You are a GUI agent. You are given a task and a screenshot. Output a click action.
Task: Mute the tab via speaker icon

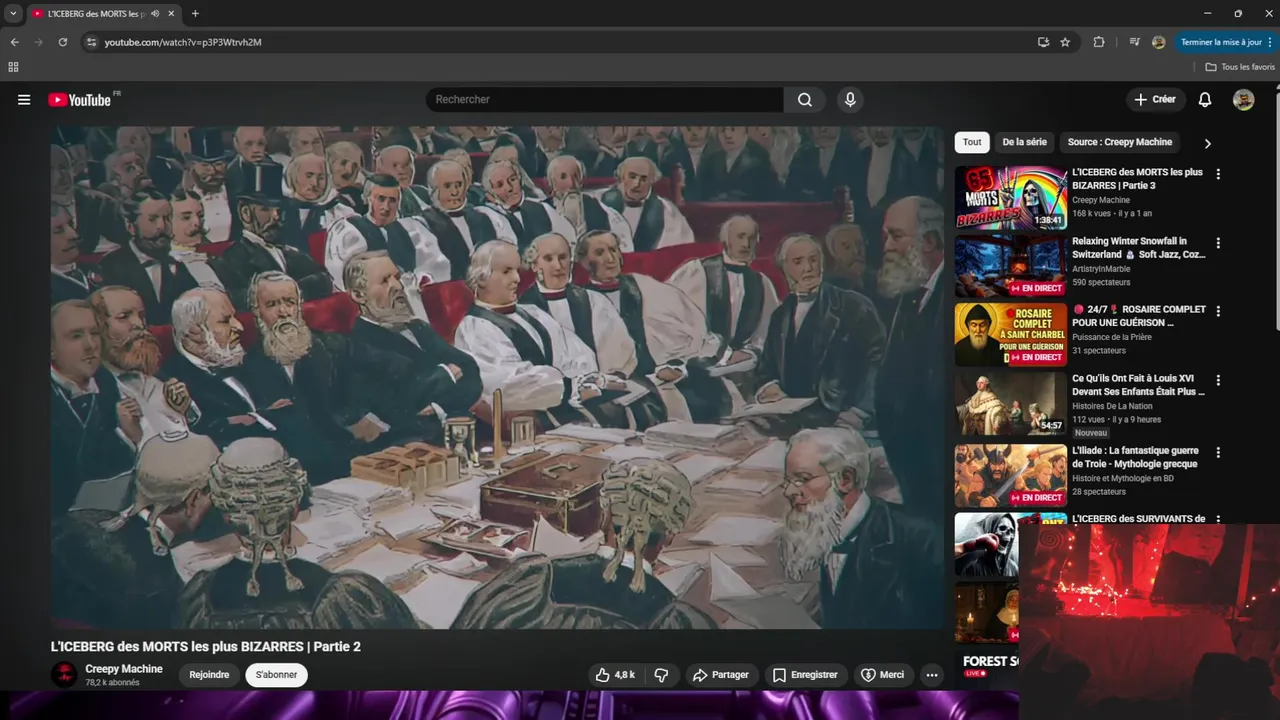[155, 14]
